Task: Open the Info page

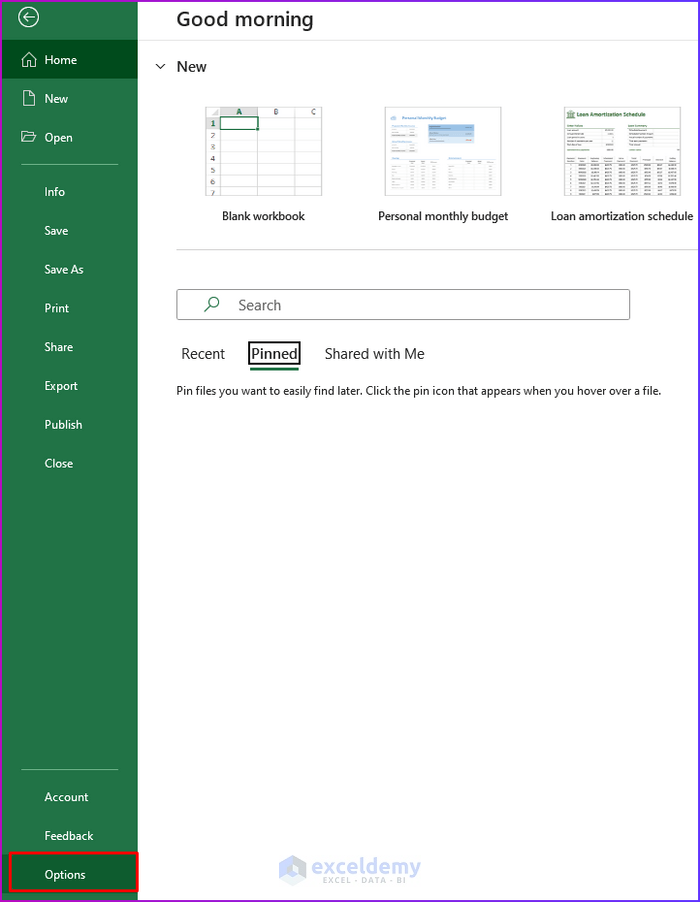Action: 55,192
